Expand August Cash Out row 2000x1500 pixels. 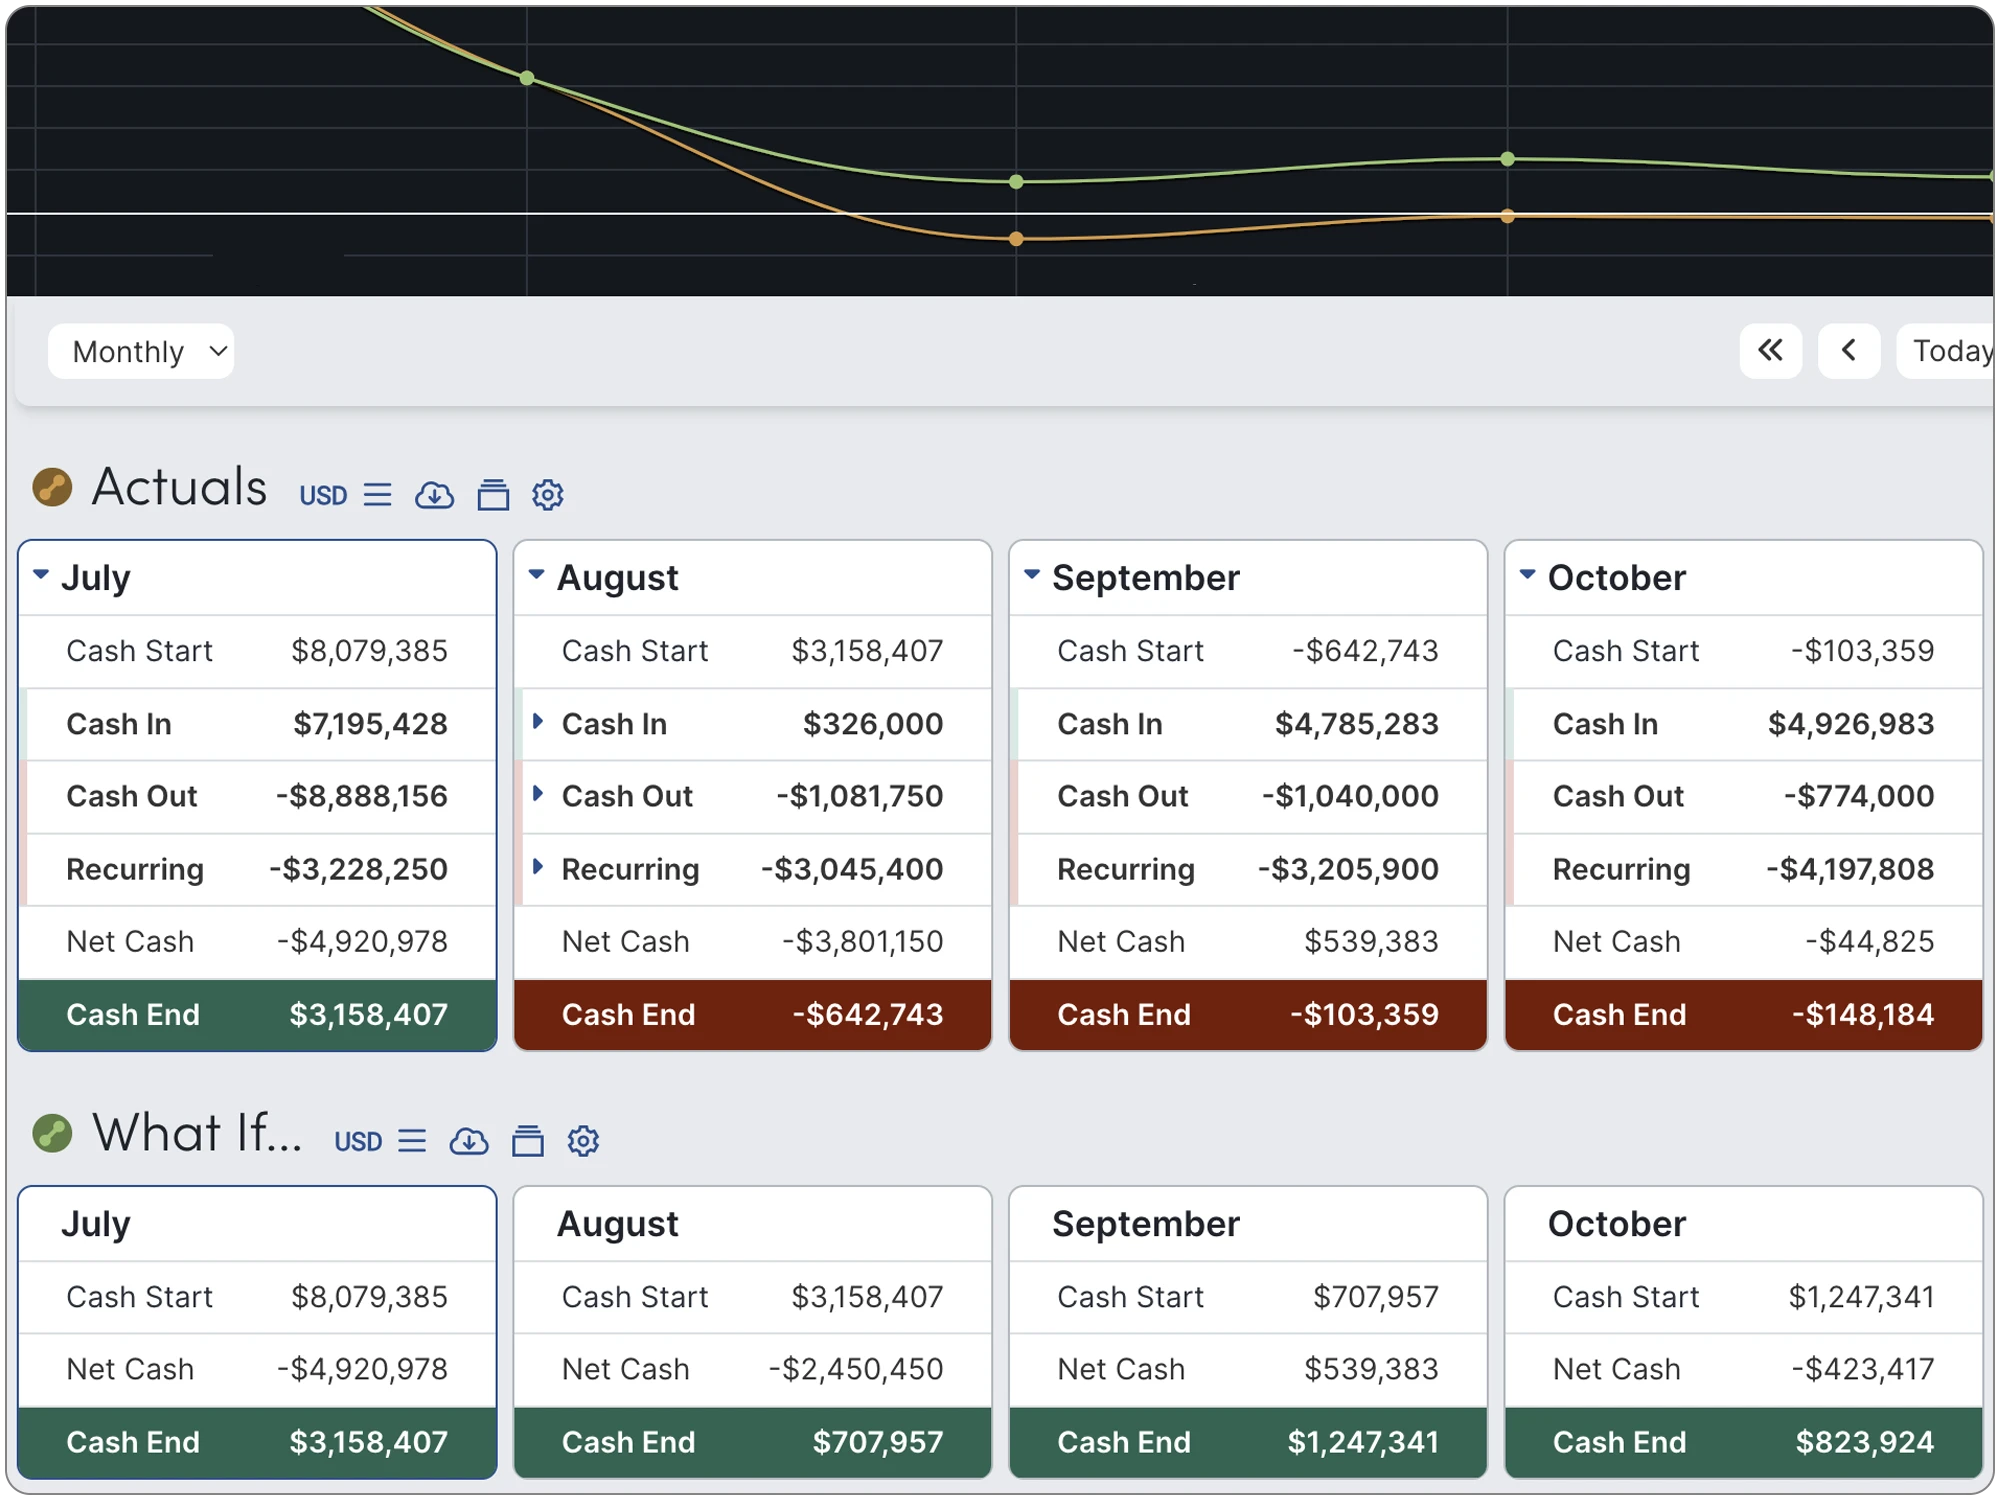(538, 794)
